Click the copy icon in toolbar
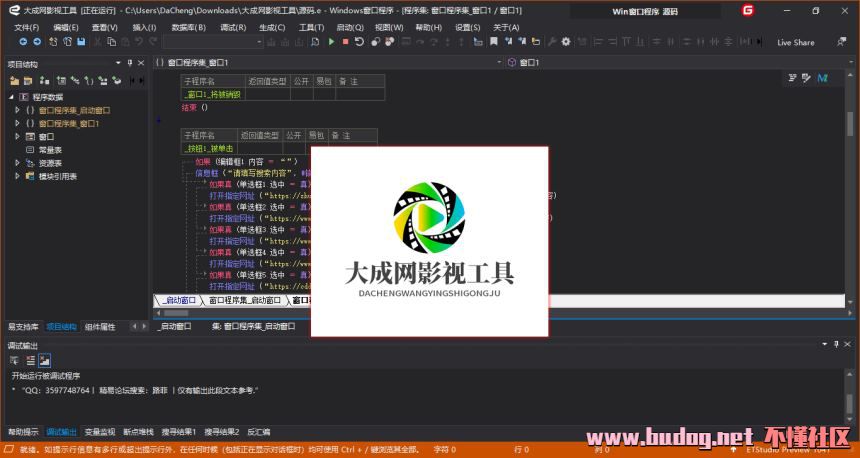This screenshot has height=458, width=860. point(111,42)
